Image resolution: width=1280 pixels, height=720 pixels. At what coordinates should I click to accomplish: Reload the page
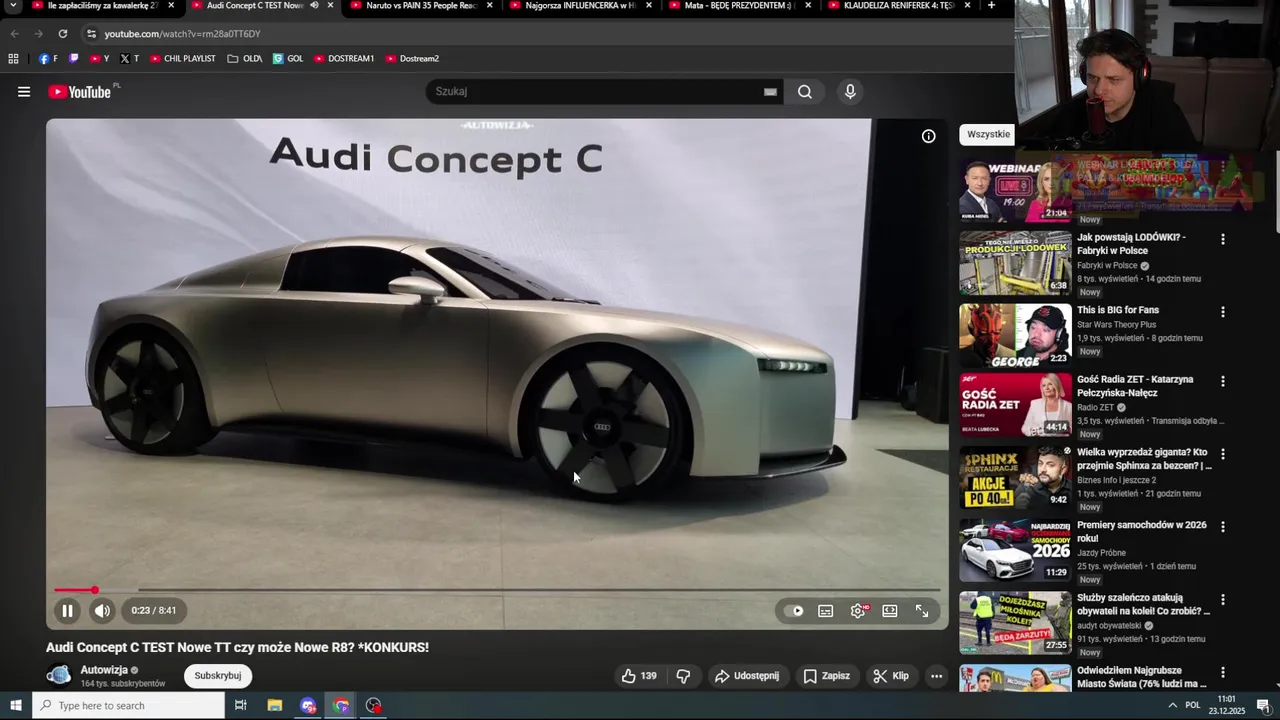click(x=62, y=34)
